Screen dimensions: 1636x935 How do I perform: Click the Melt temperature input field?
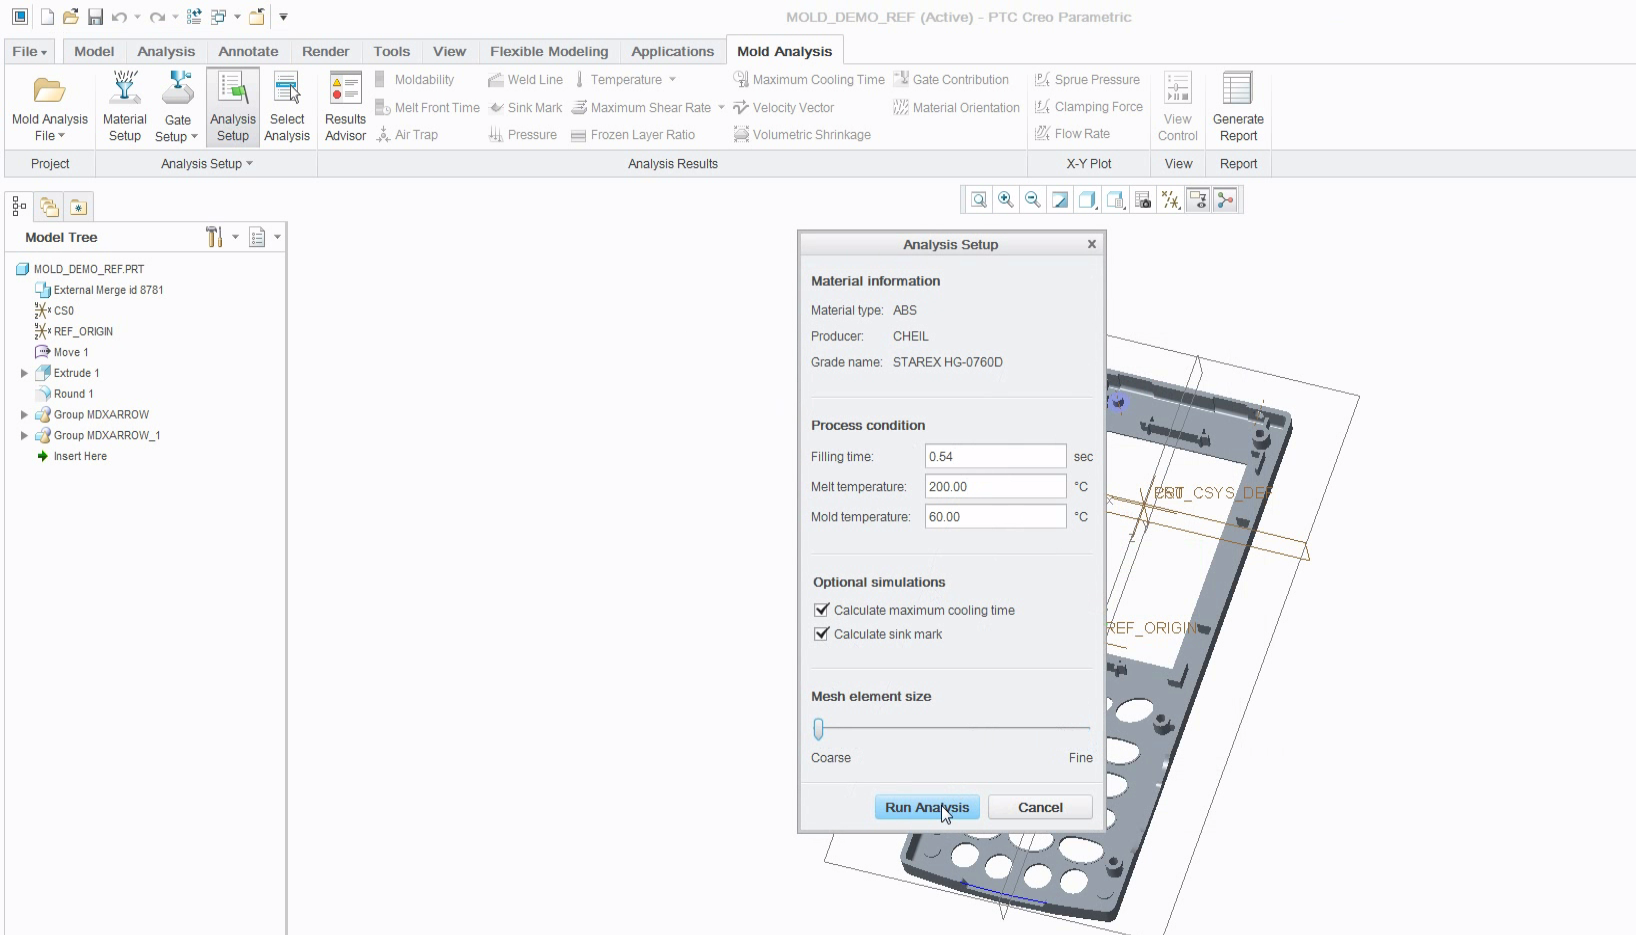point(996,486)
